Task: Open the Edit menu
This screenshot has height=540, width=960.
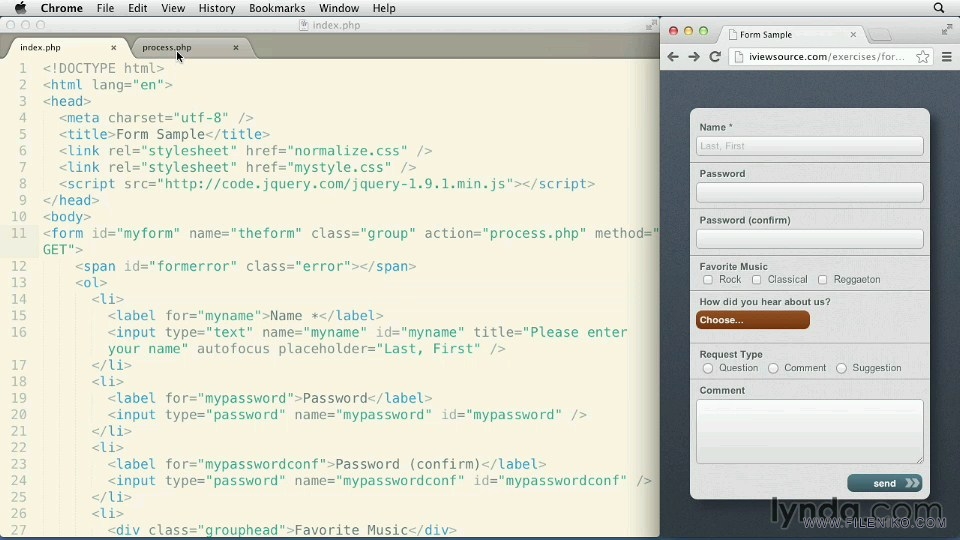Action: (137, 8)
